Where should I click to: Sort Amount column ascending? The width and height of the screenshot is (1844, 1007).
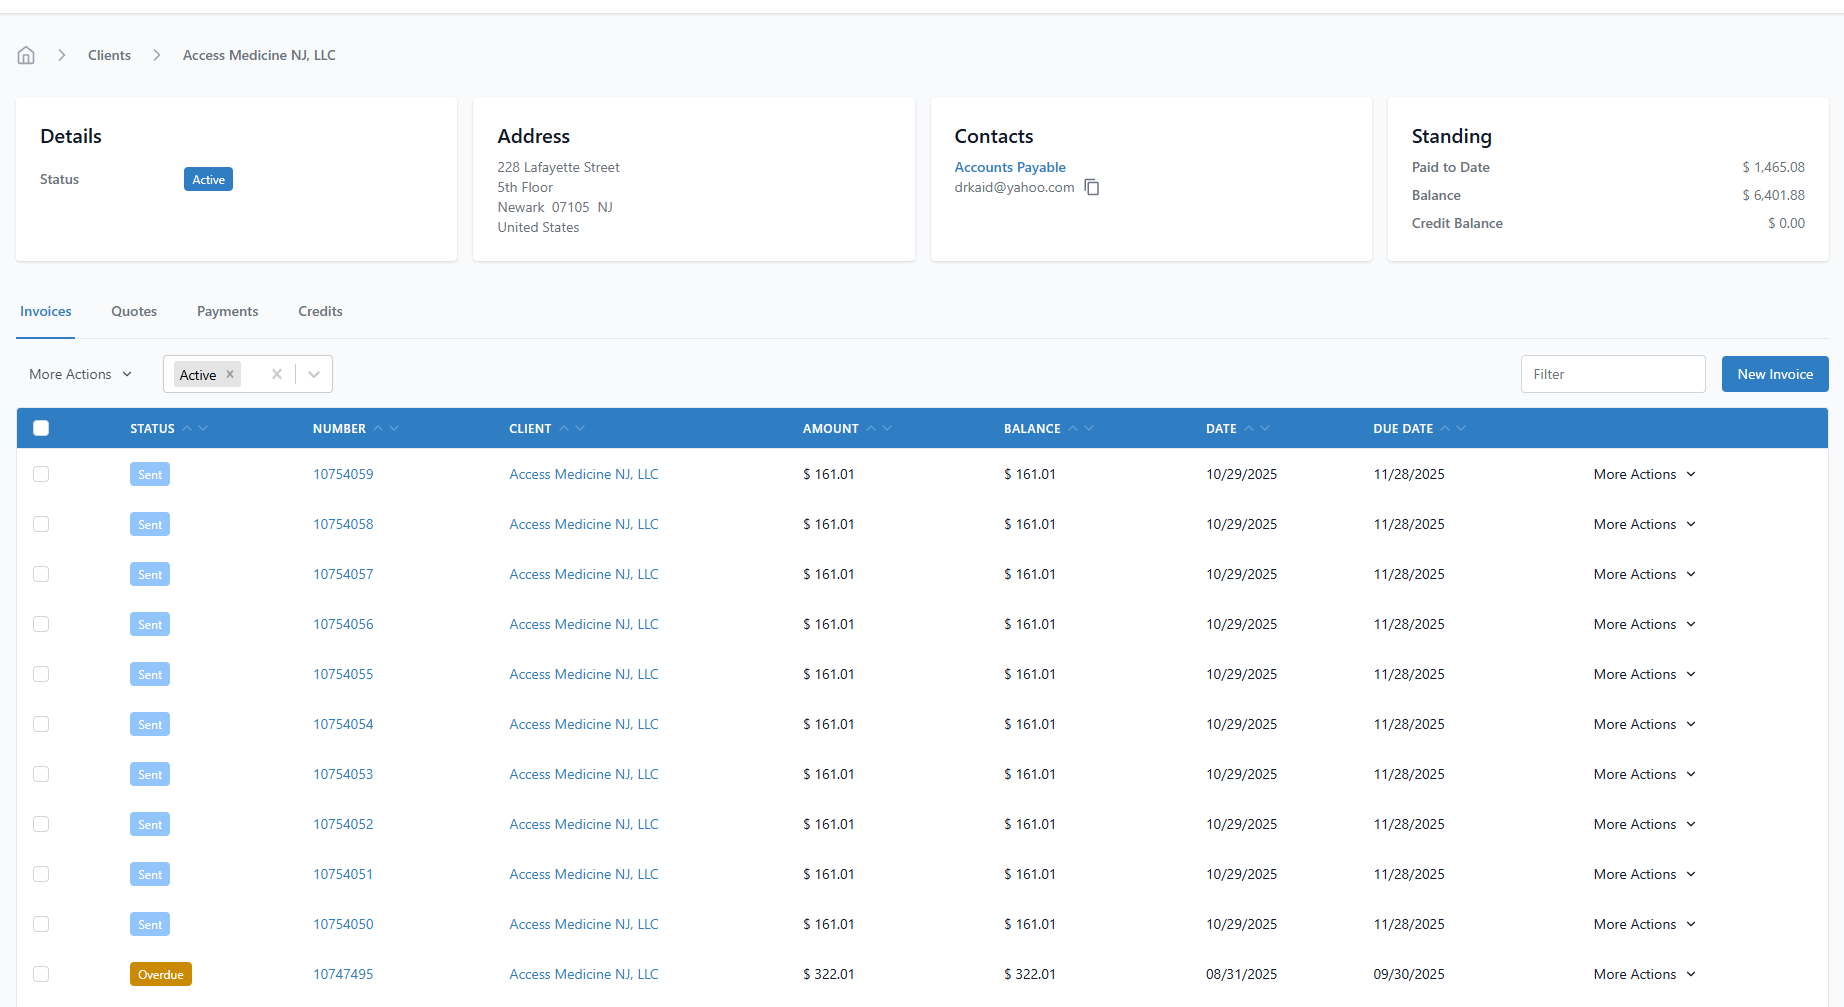click(871, 428)
